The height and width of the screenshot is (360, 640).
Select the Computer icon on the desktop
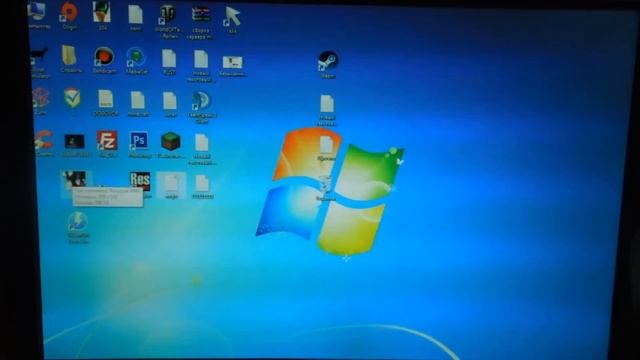click(37, 11)
